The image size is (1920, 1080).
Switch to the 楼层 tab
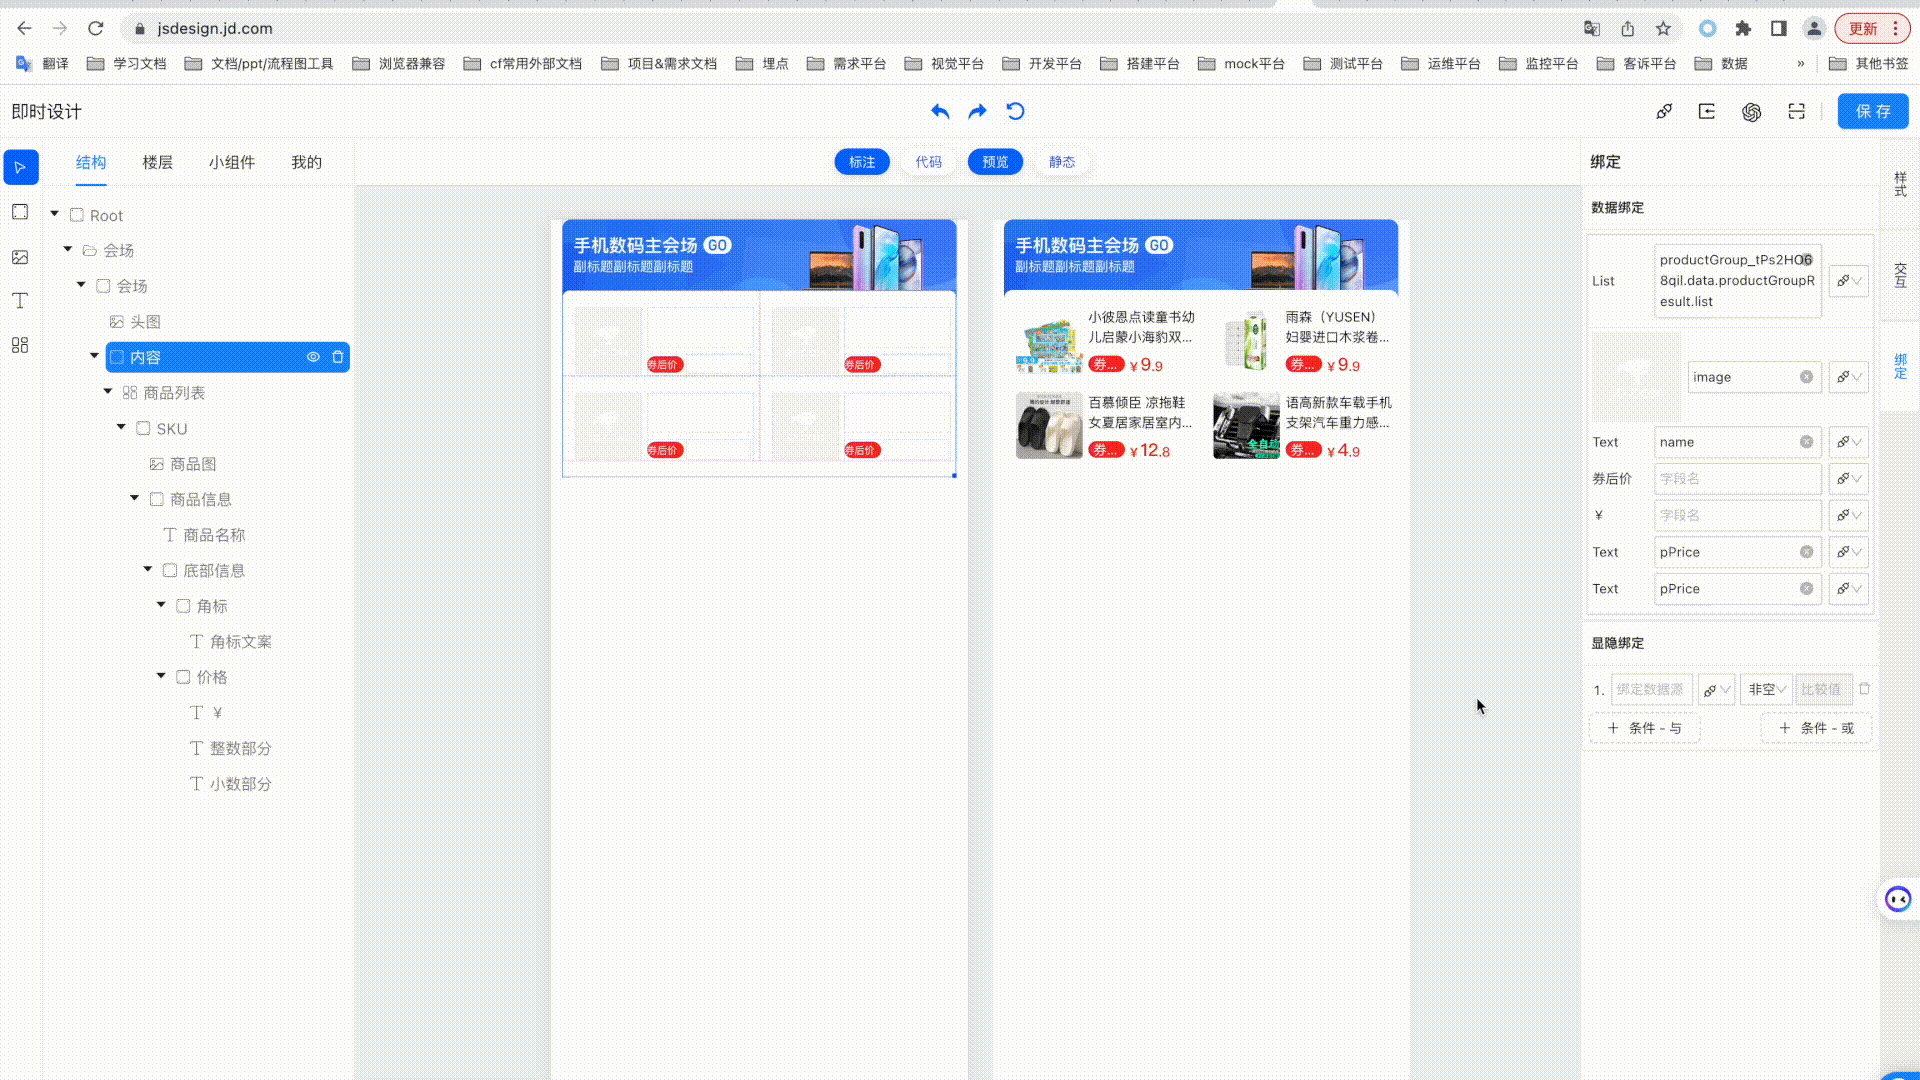(157, 162)
